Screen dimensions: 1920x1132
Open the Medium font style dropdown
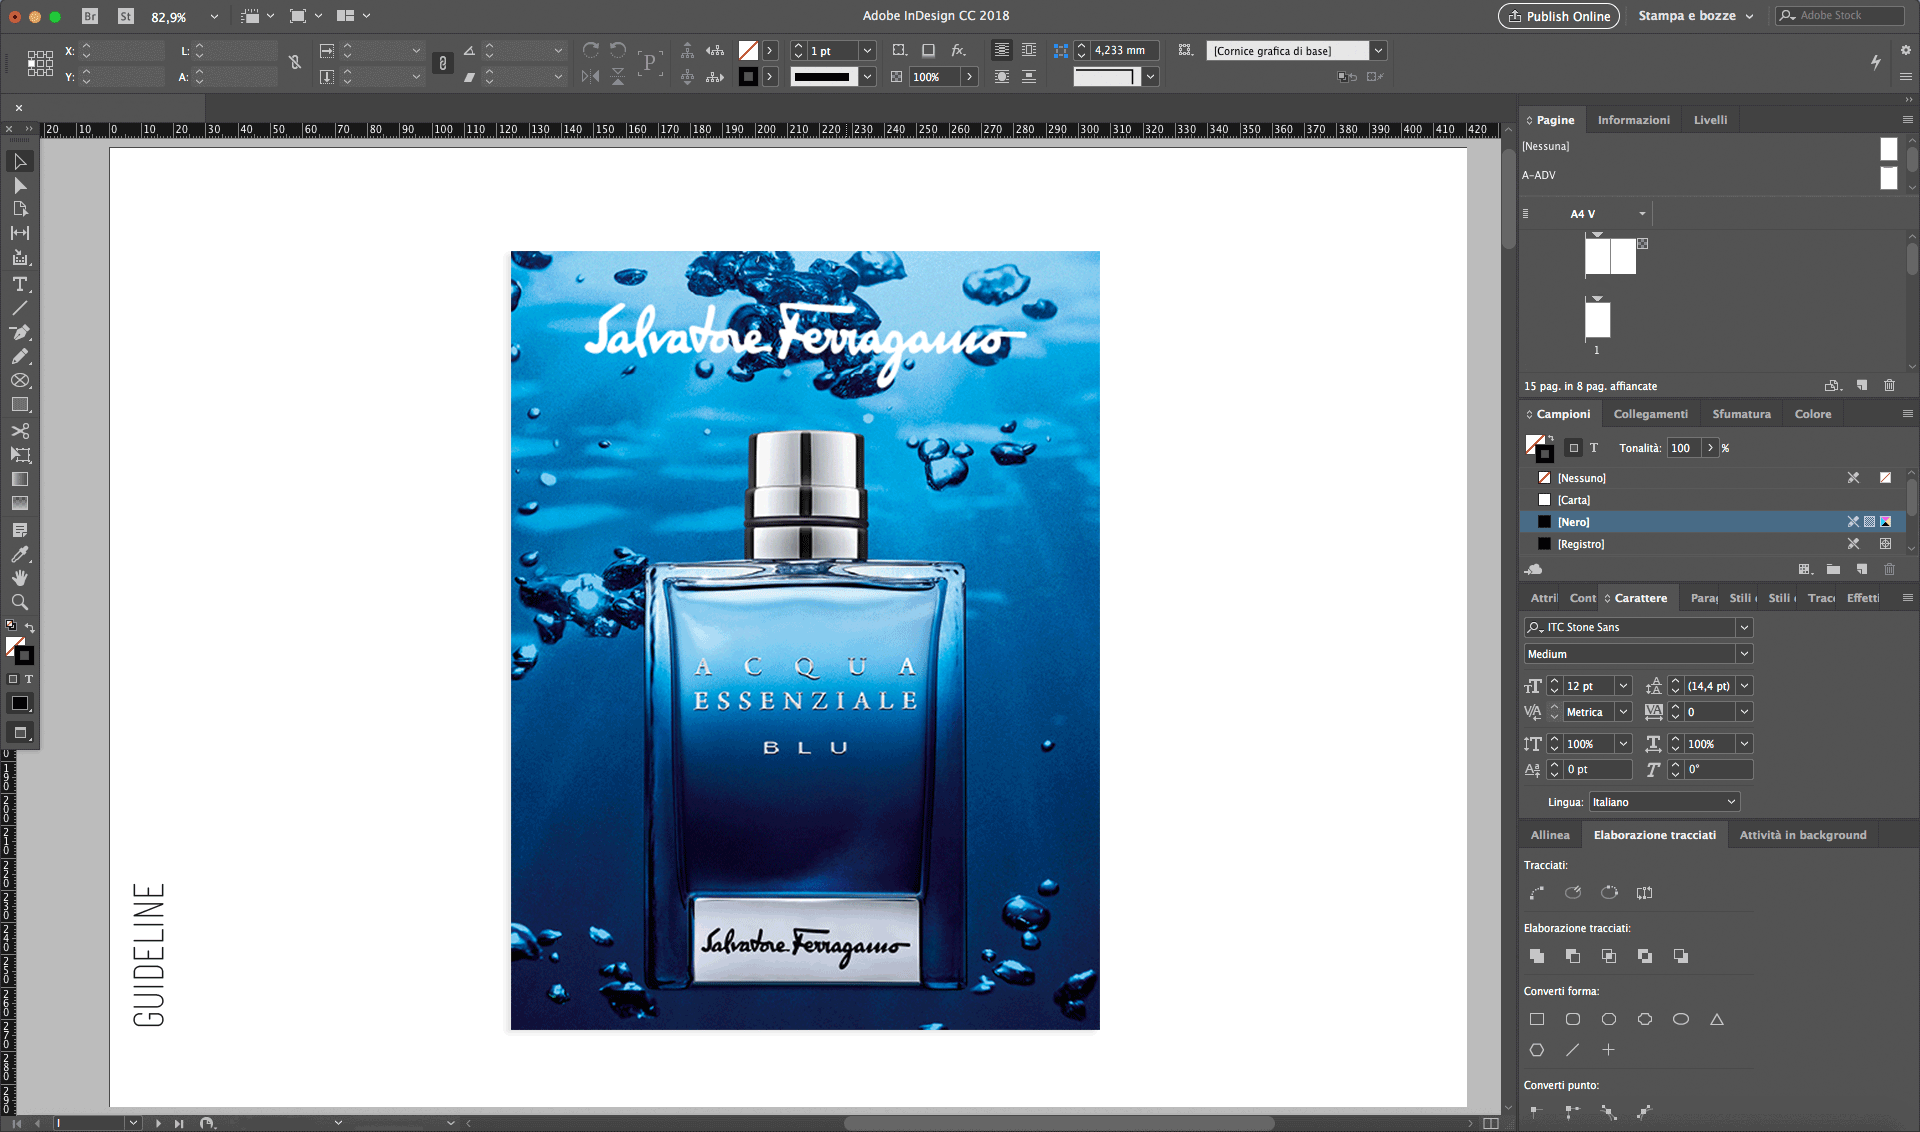pos(1744,654)
